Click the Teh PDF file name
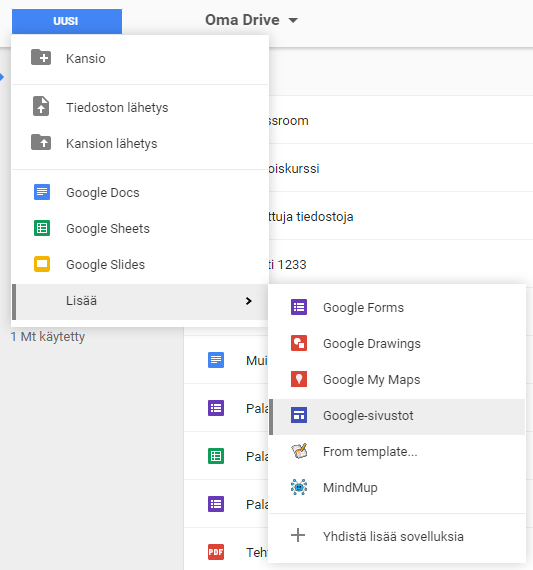Image resolution: width=533 pixels, height=570 pixels. click(257, 553)
